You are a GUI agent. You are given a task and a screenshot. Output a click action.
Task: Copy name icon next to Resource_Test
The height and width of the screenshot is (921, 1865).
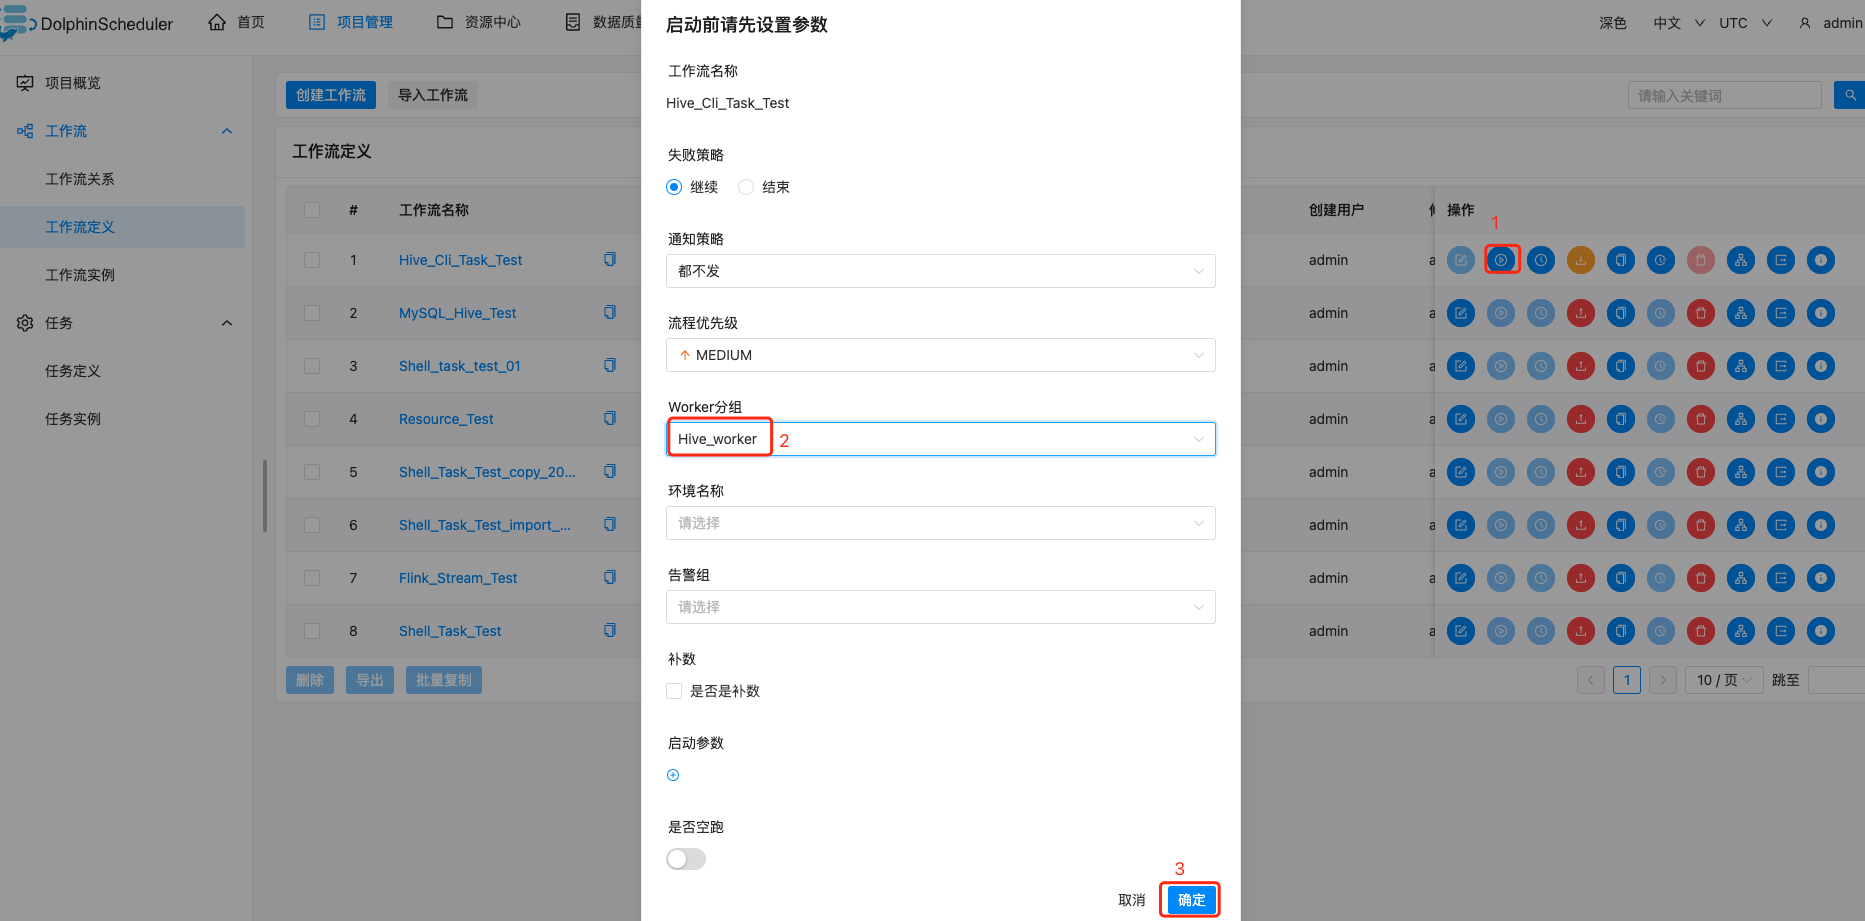click(x=610, y=418)
